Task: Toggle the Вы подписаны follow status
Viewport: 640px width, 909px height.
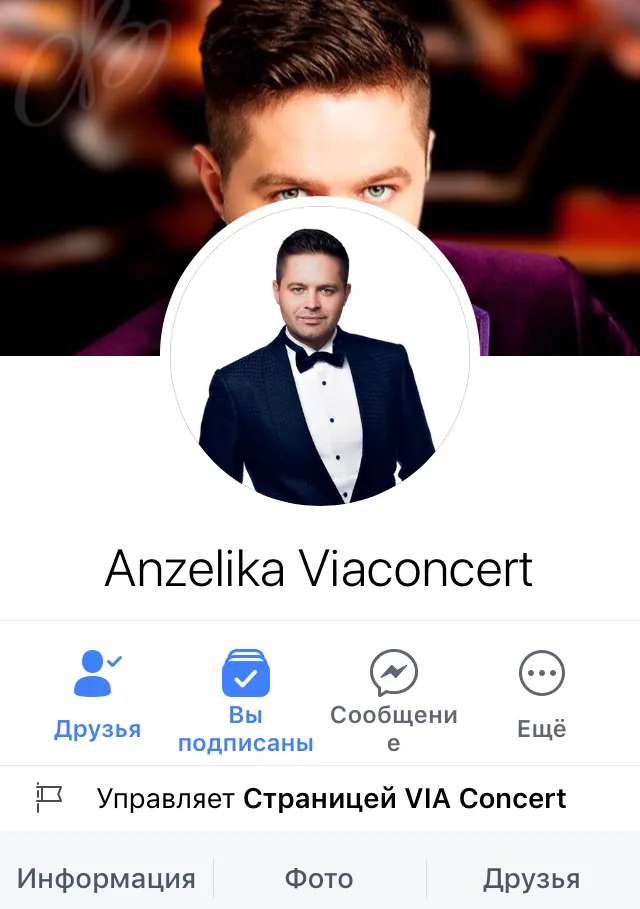Action: click(x=246, y=729)
